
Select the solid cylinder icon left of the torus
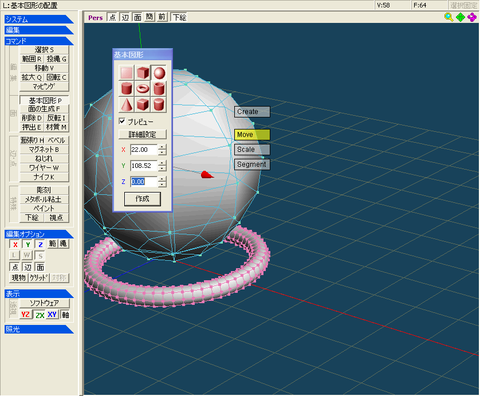(126, 89)
